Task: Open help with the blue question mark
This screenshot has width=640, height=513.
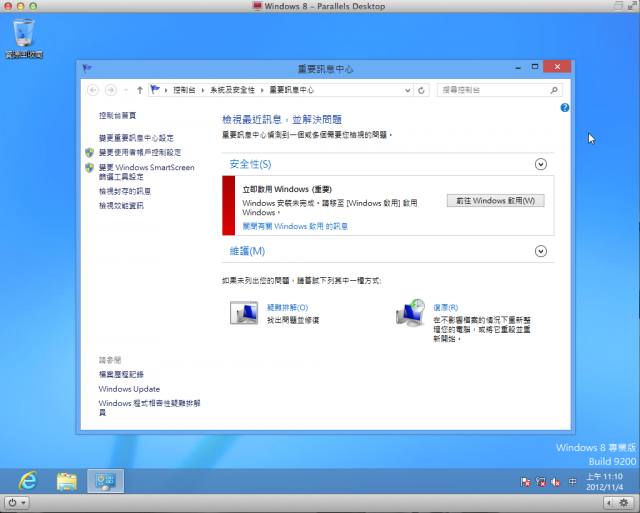Action: [x=565, y=107]
